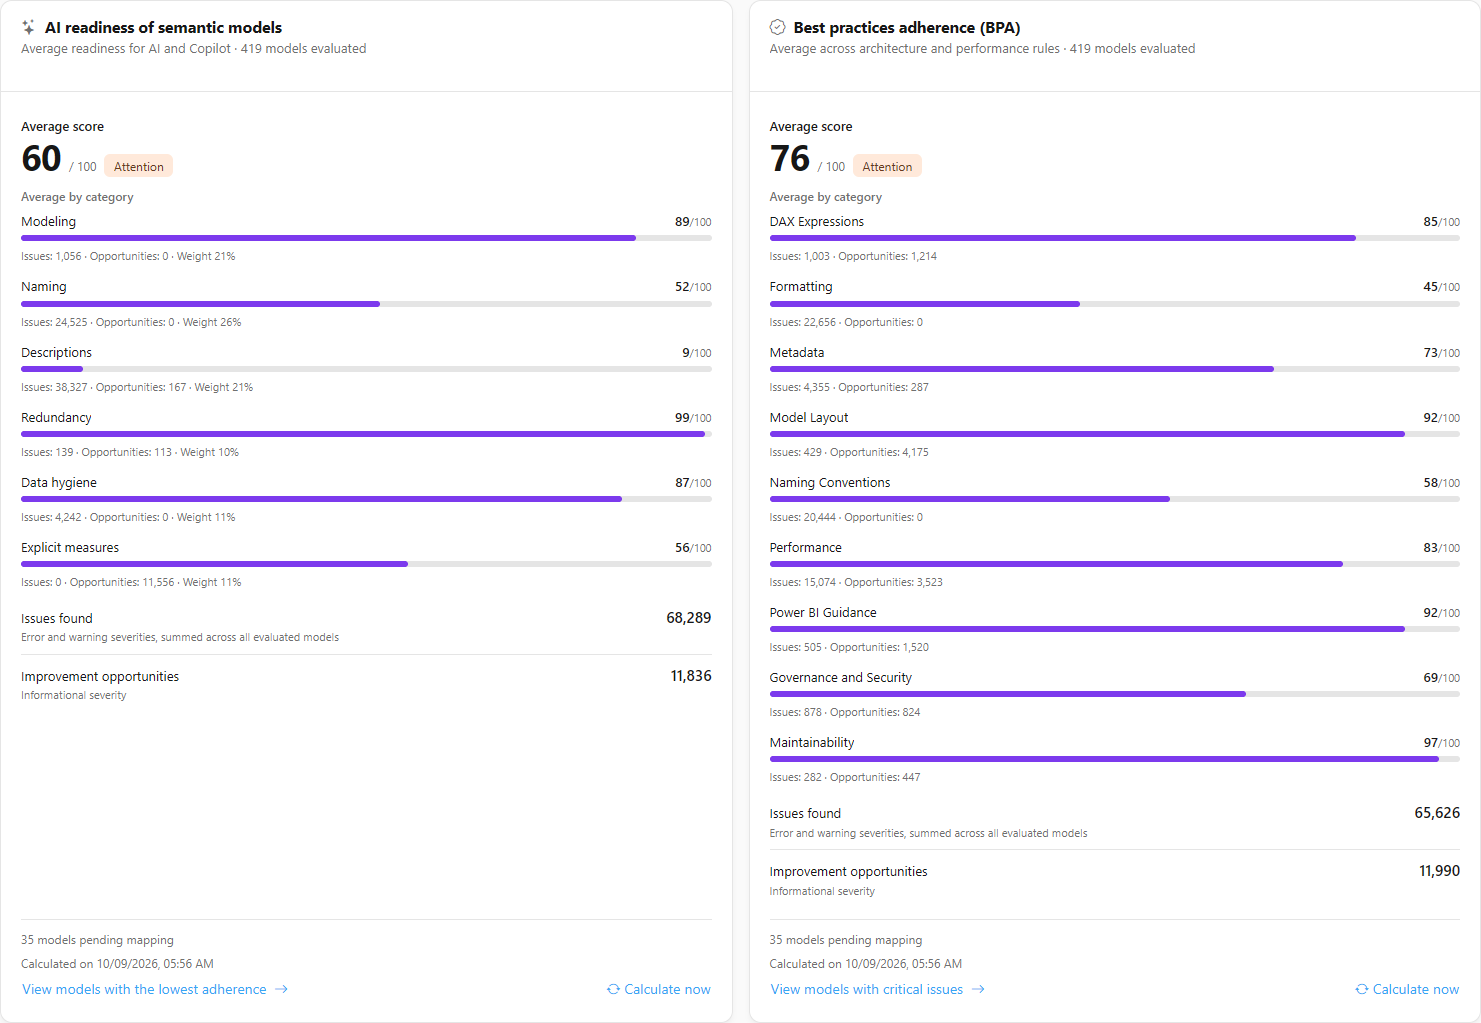Viewport: 1481px width, 1023px height.
Task: Click Calculate now in the Best practices adherence card
Action: 1407,989
